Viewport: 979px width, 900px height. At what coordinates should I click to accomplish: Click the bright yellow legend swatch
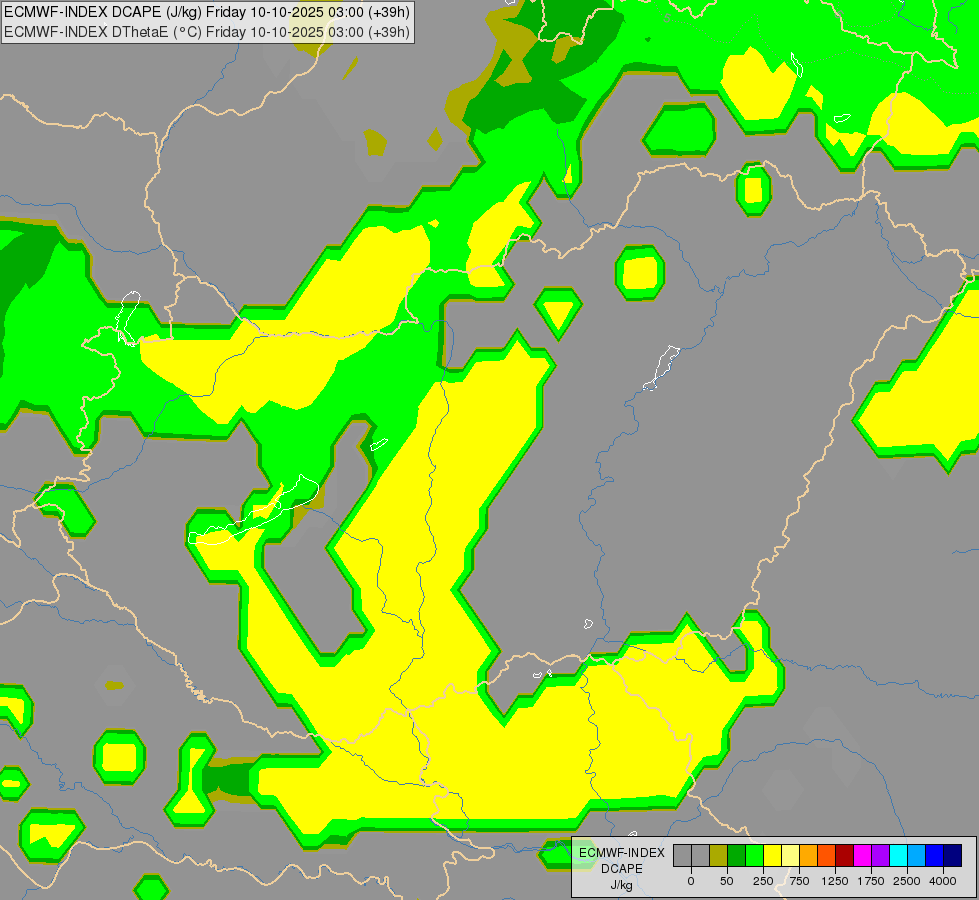click(x=772, y=855)
